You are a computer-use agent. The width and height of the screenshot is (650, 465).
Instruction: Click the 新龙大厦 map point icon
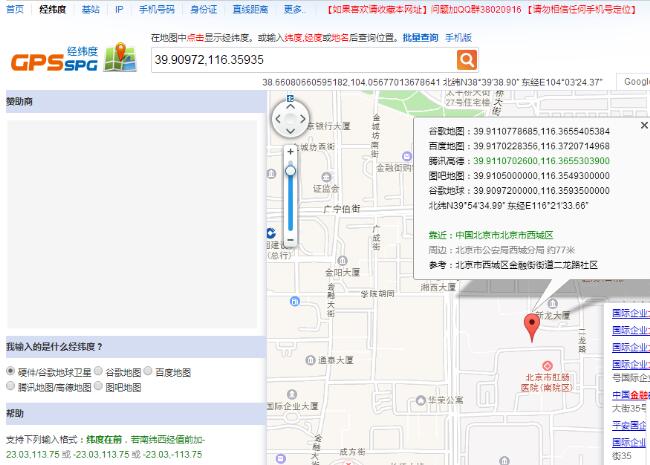(x=553, y=303)
